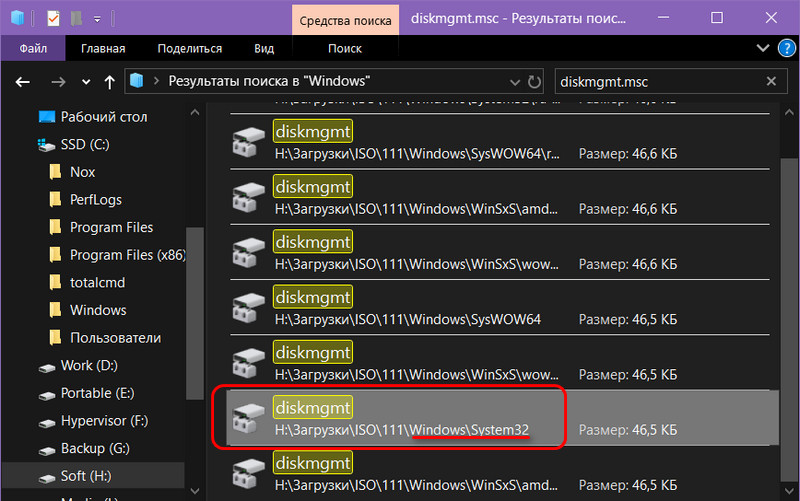Open recent locations dropdown arrow

point(86,82)
